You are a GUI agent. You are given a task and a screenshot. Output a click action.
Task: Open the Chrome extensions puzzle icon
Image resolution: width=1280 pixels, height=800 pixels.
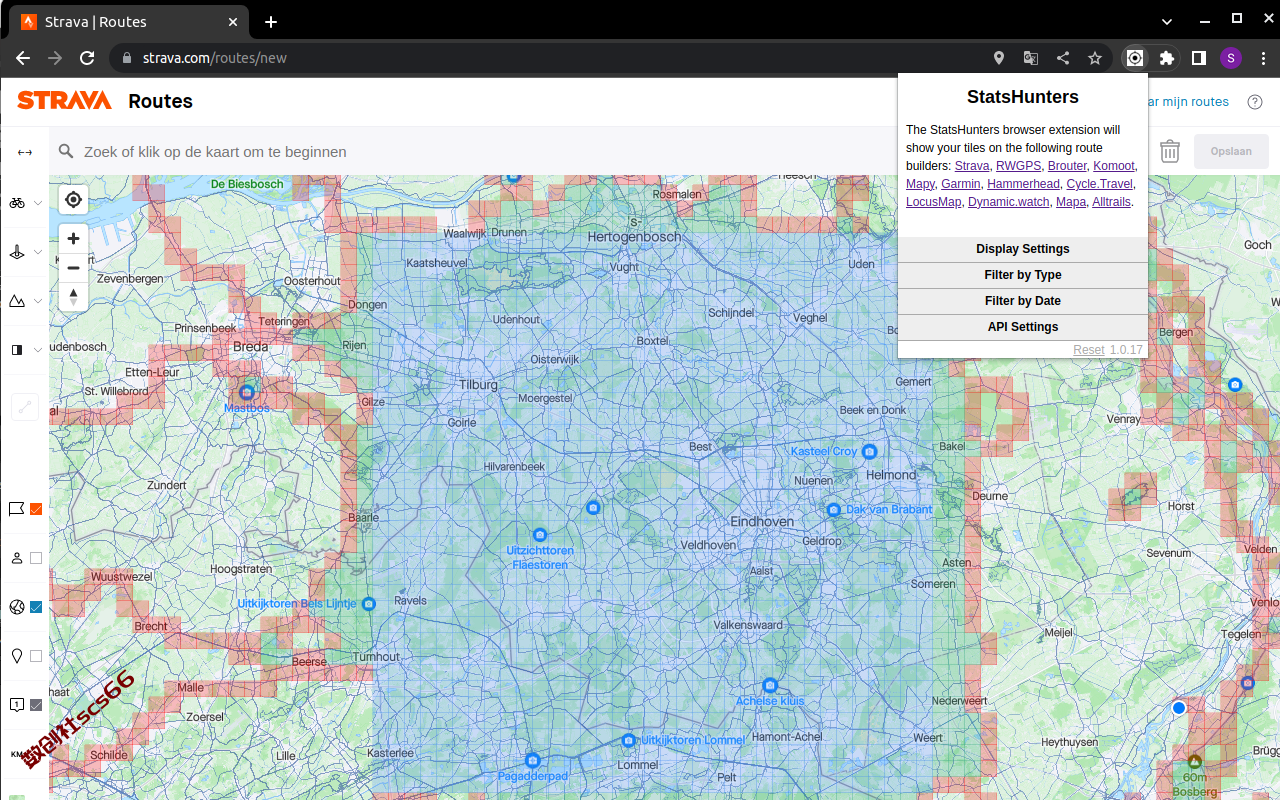(1166, 58)
